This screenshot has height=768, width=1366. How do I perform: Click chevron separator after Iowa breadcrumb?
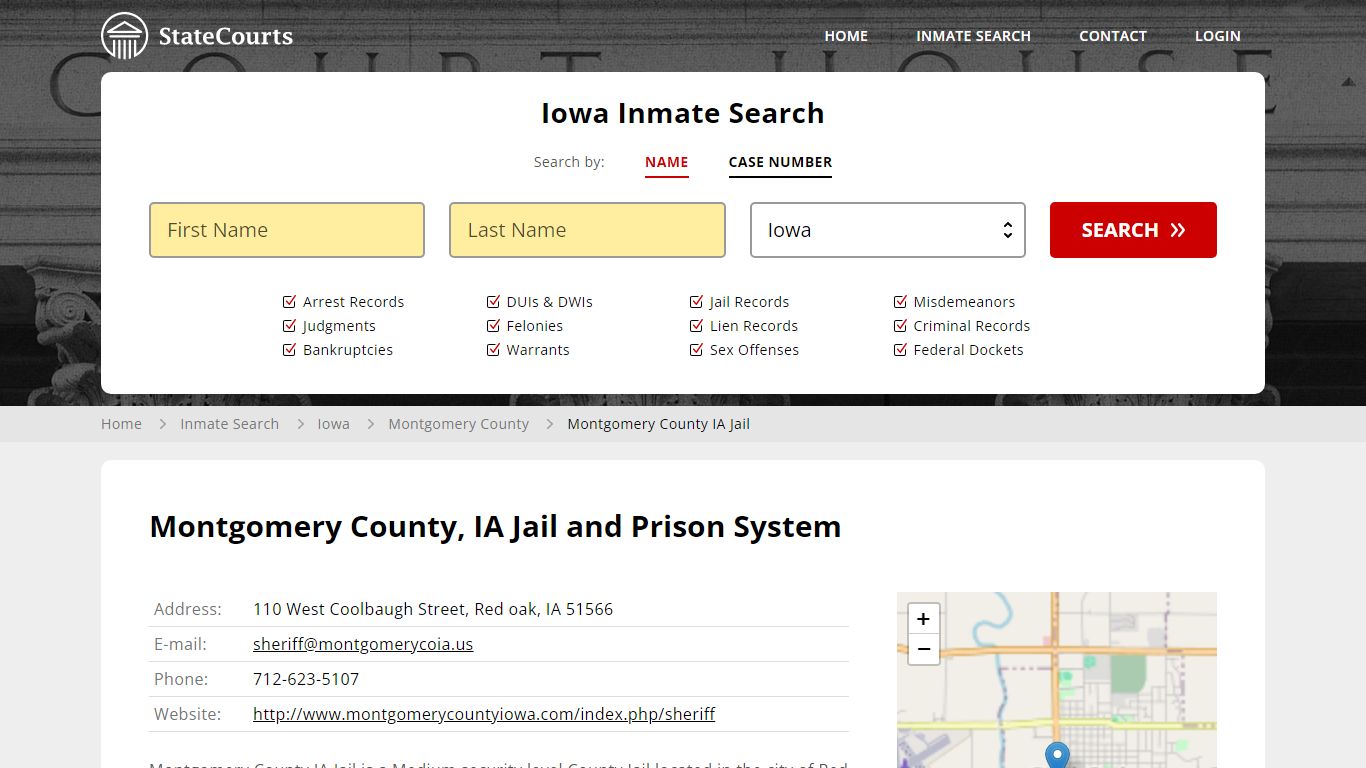pos(370,424)
